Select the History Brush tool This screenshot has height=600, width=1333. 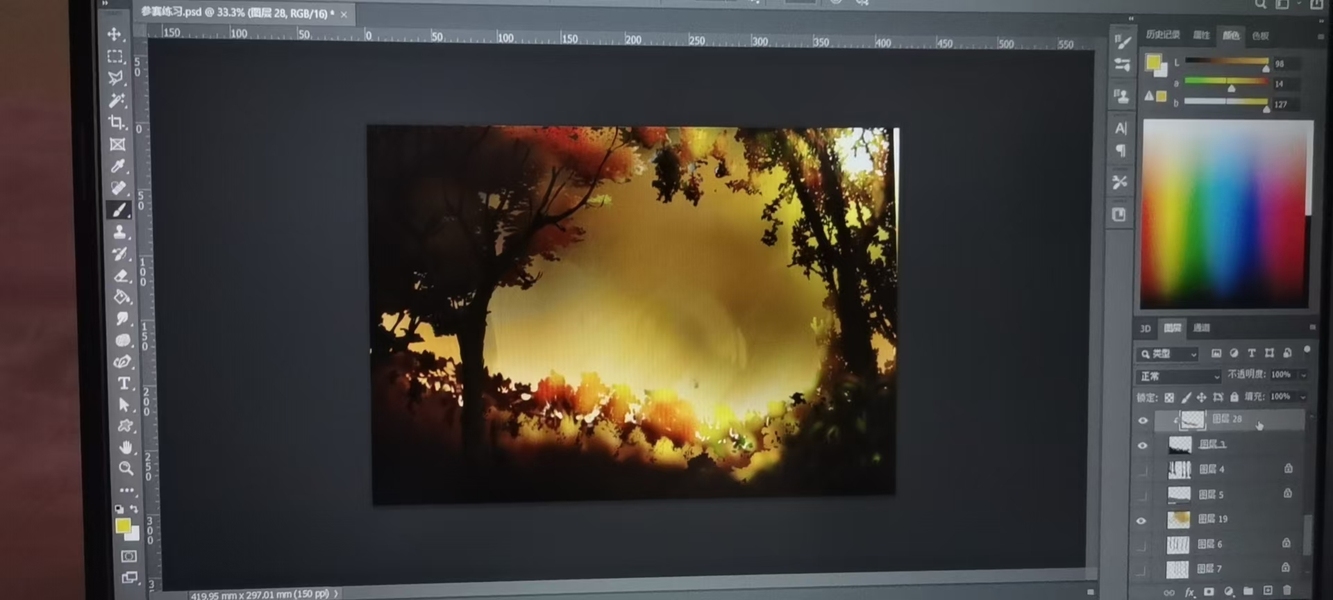coord(121,254)
